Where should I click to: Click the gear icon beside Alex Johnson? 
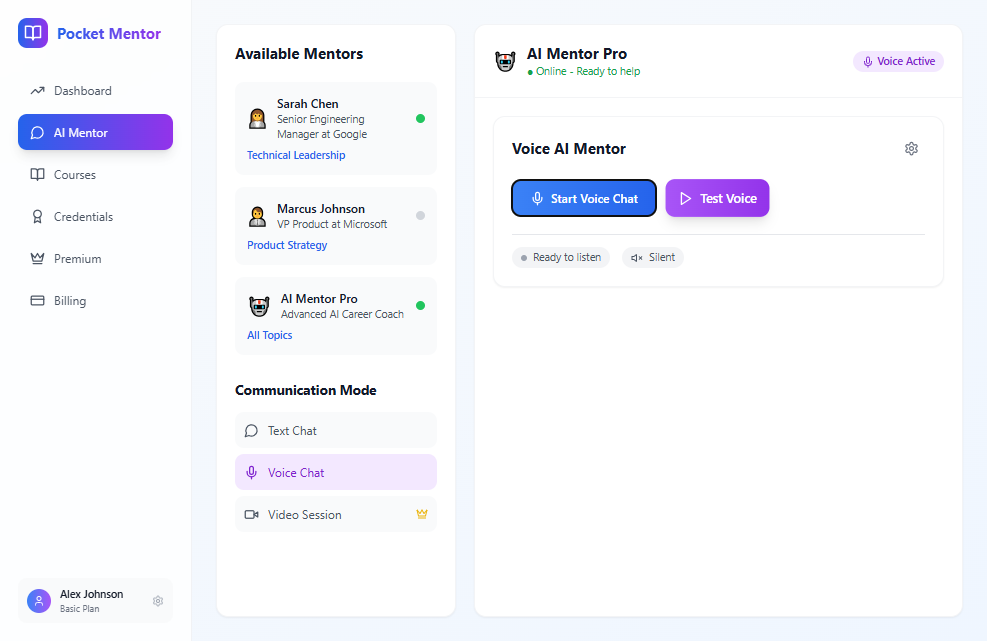tap(158, 601)
